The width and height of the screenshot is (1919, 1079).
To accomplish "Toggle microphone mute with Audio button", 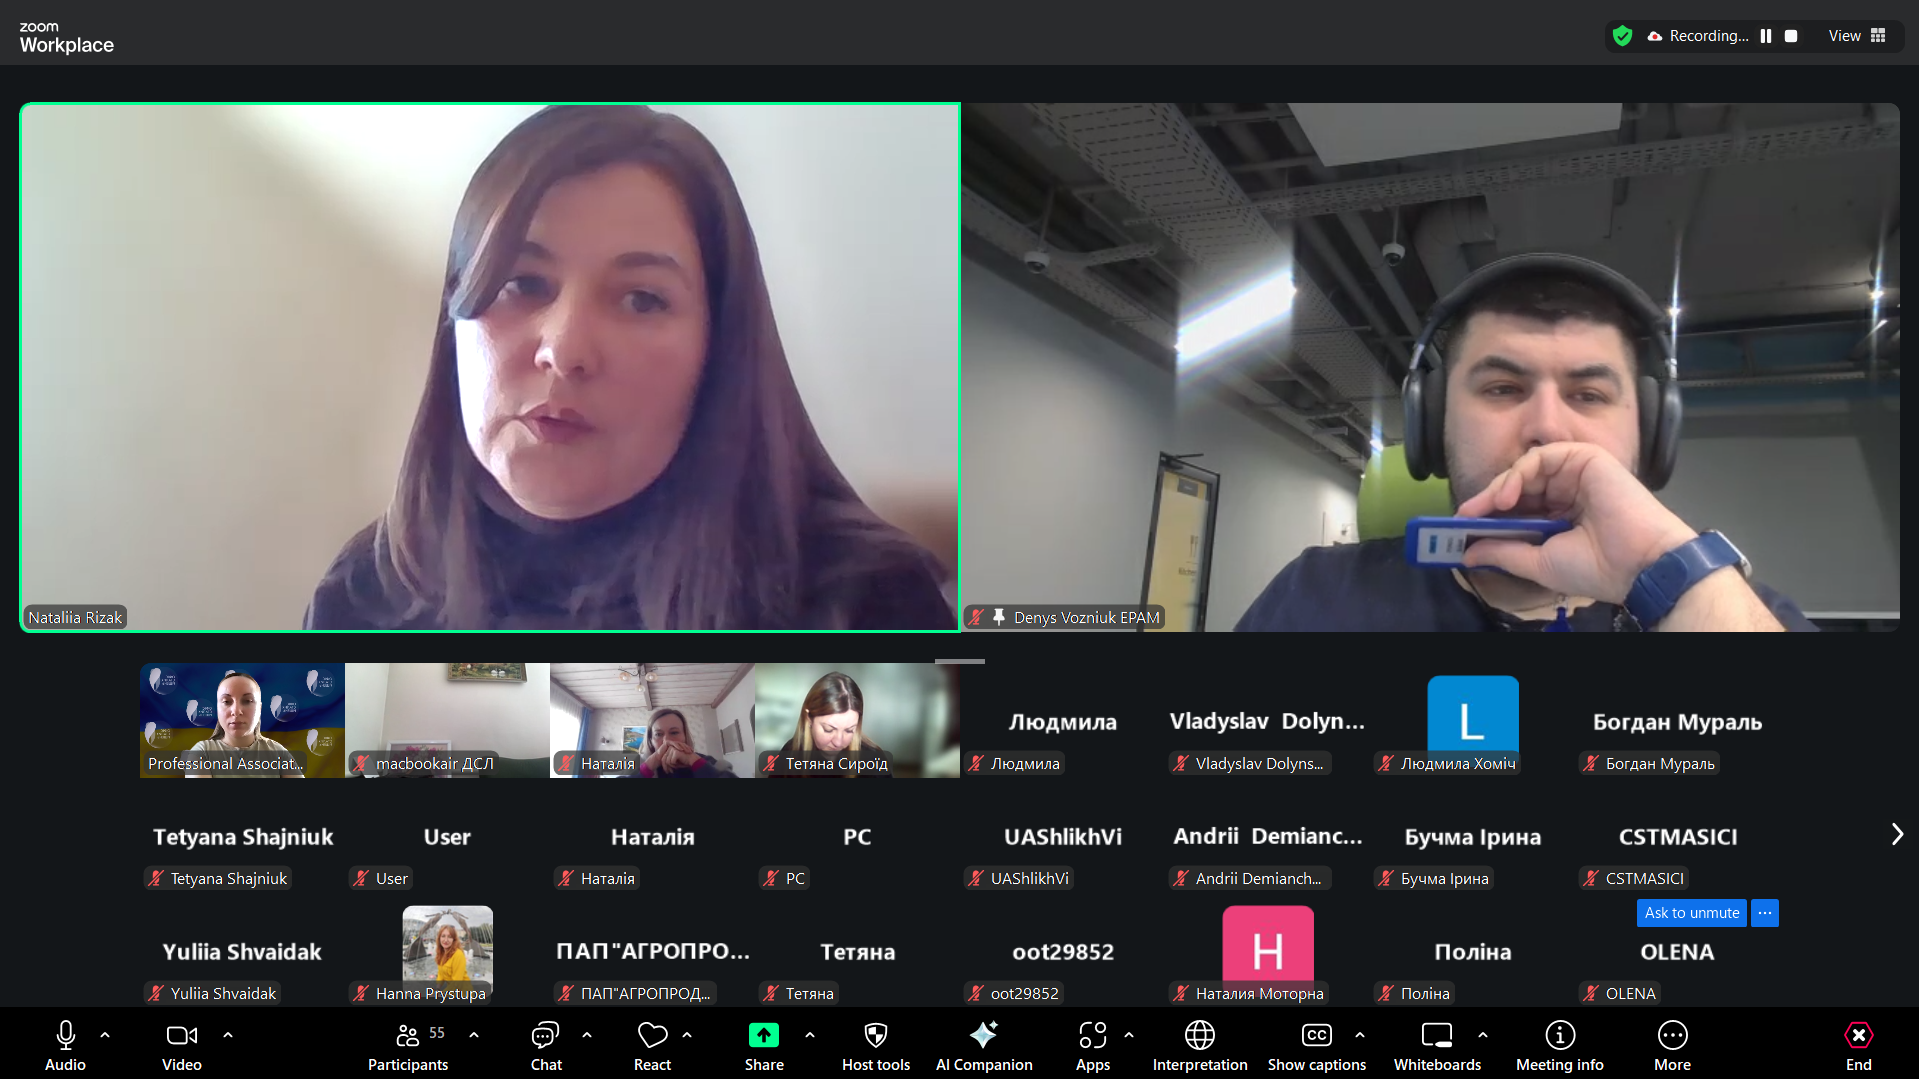I will (x=66, y=1045).
